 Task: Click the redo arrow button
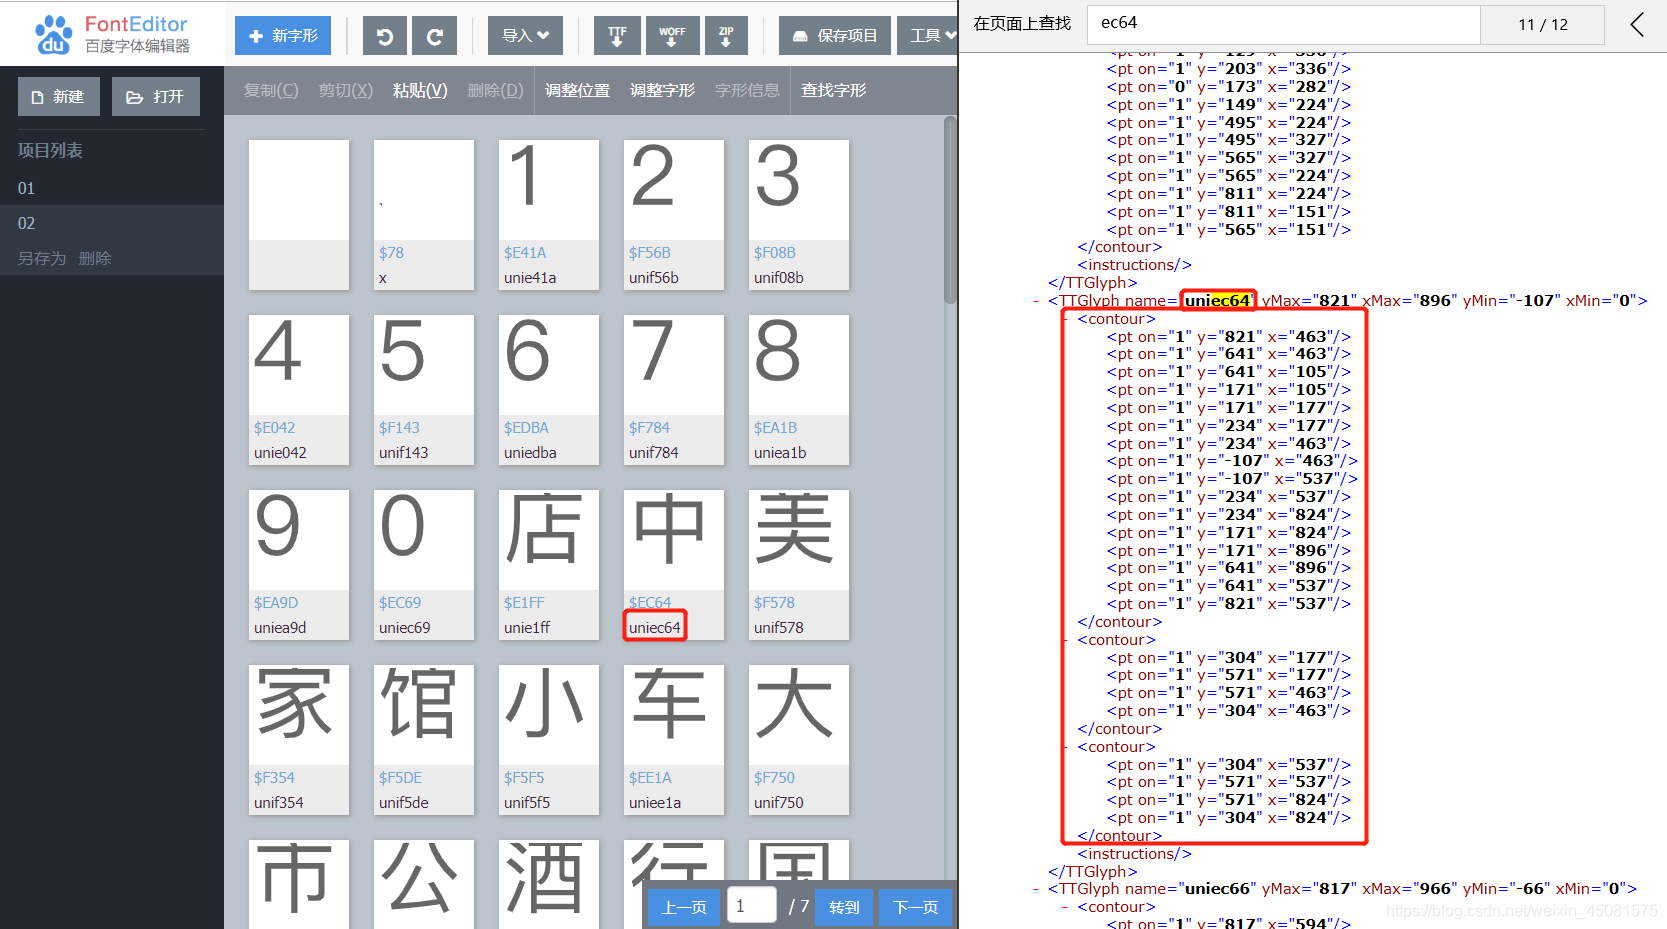[434, 36]
